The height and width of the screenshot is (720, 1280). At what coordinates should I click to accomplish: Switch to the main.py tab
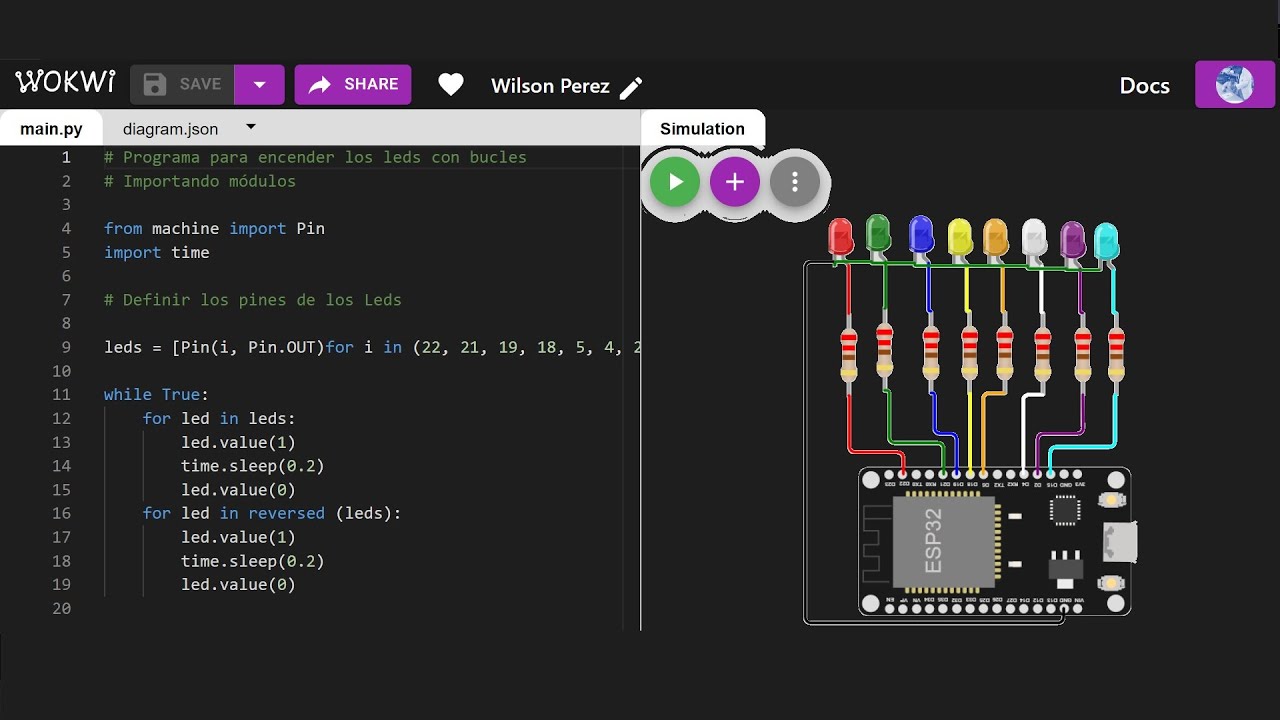pos(51,129)
